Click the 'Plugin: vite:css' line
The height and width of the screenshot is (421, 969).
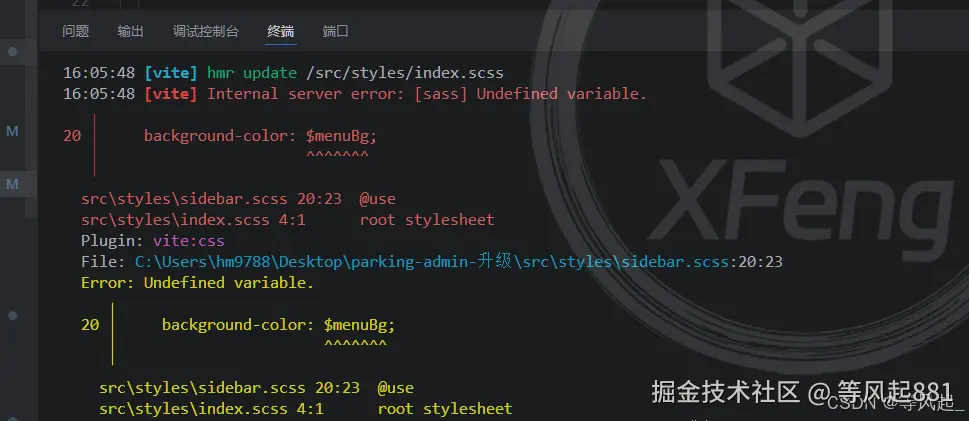(x=153, y=240)
